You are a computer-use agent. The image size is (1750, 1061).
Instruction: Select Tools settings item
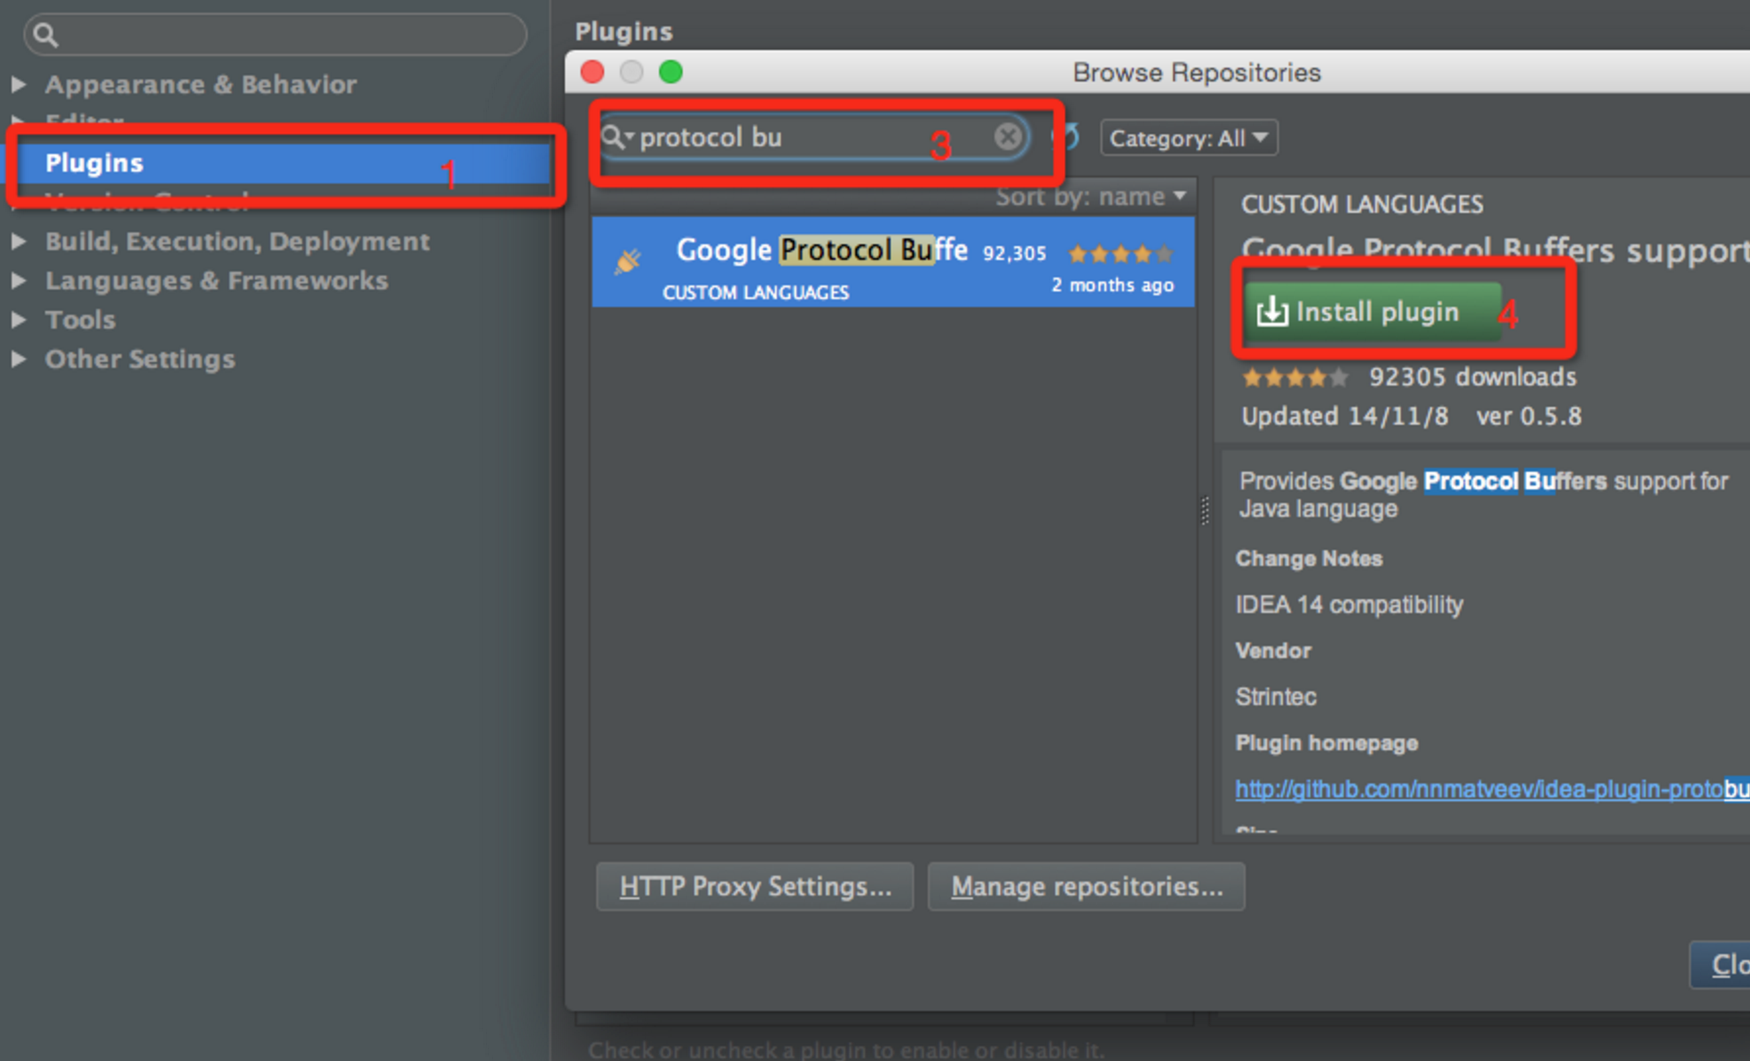[80, 320]
